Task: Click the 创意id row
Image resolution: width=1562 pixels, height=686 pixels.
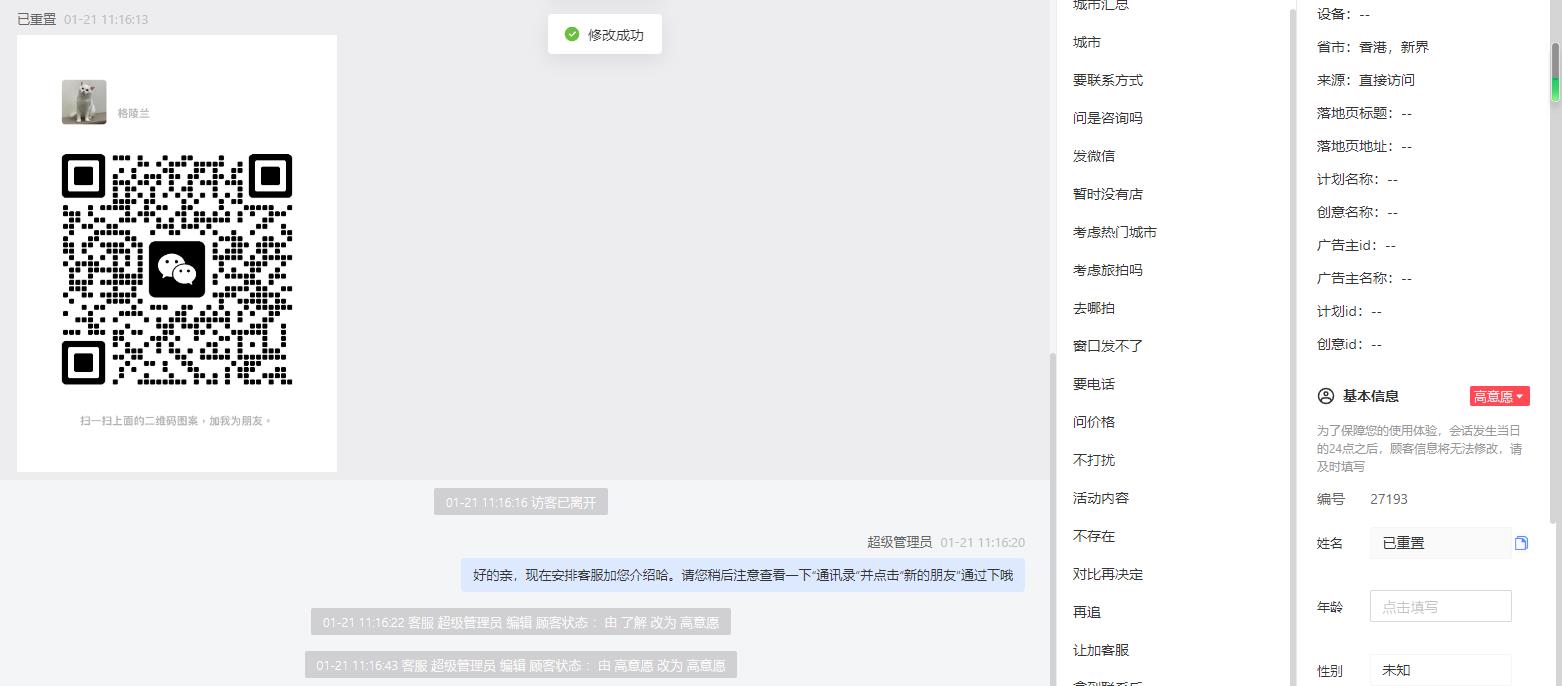Action: click(1350, 344)
